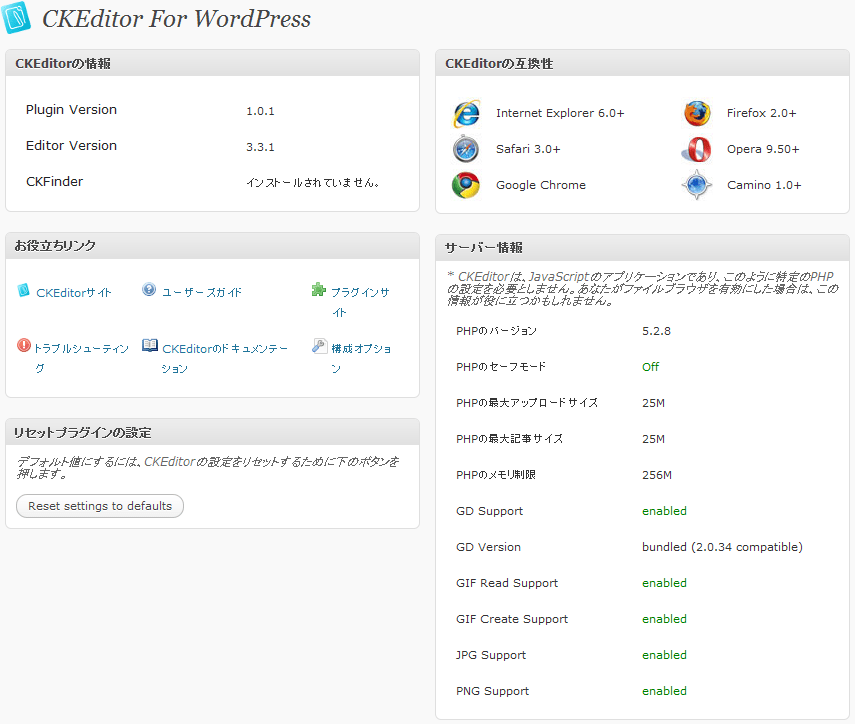The height and width of the screenshot is (724, 855).
Task: Click the CKEditor site link icon
Action: point(23,290)
